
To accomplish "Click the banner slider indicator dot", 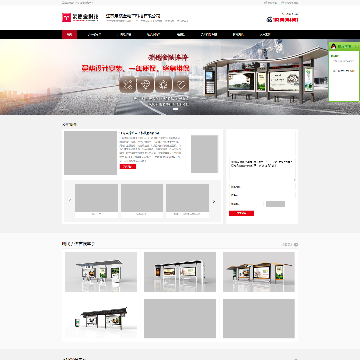I will [176, 109].
